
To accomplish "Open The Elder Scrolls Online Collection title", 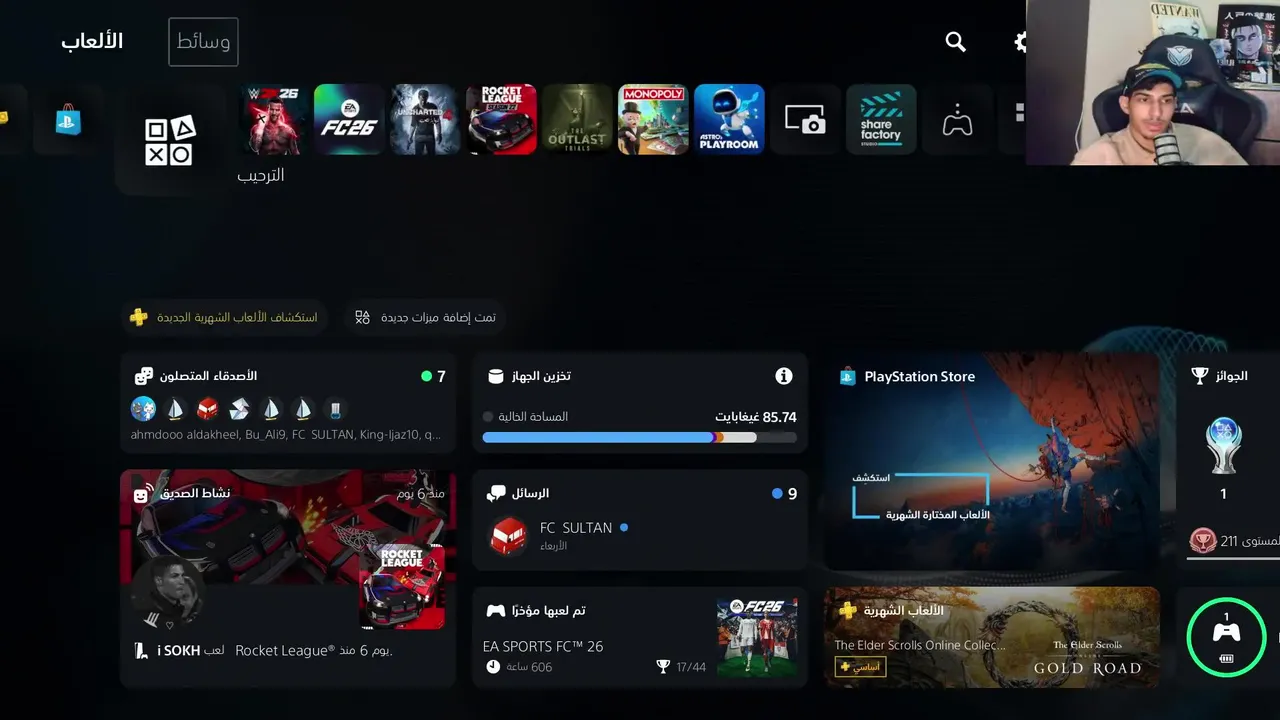I will point(920,645).
